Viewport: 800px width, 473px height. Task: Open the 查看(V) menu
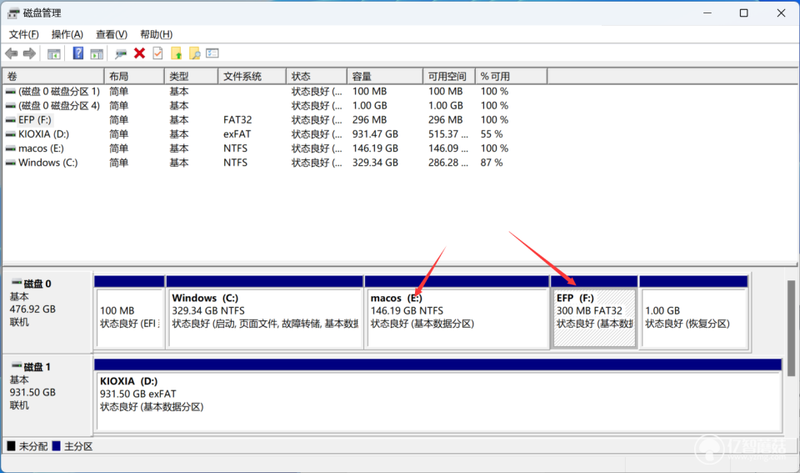[x=111, y=34]
